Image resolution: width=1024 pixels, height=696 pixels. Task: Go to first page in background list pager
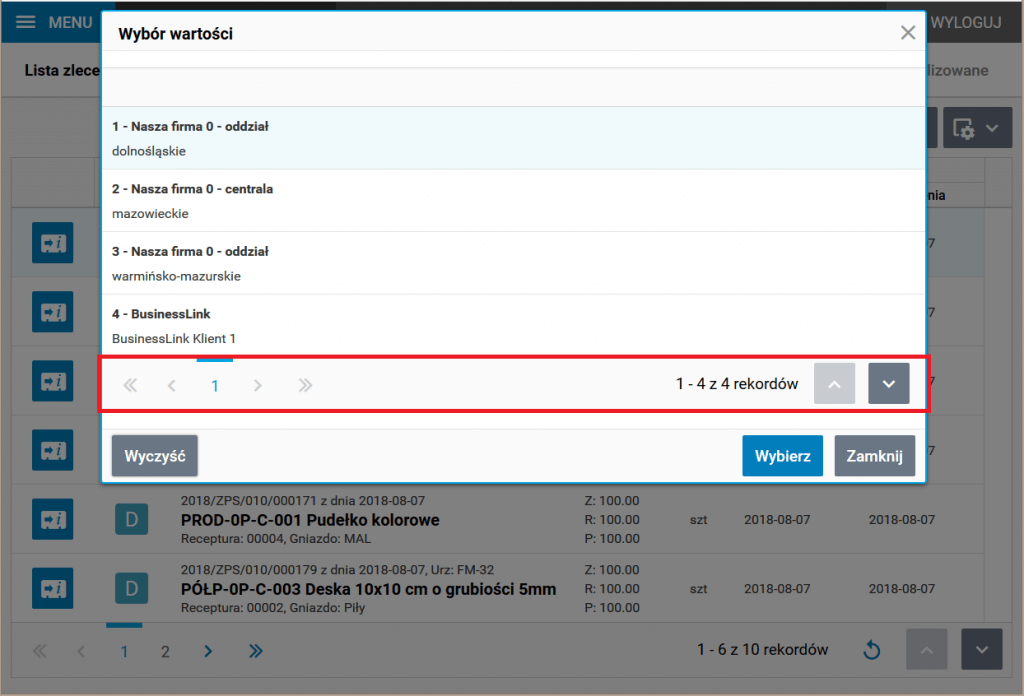(40, 651)
